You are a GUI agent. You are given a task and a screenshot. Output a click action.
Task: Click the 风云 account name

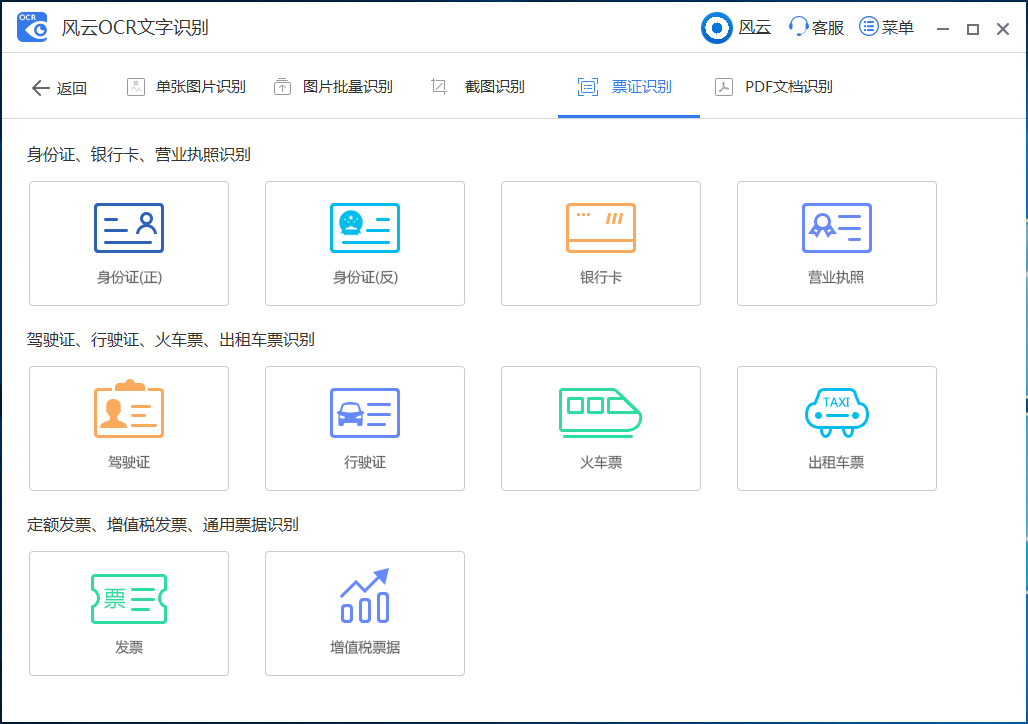tap(755, 28)
